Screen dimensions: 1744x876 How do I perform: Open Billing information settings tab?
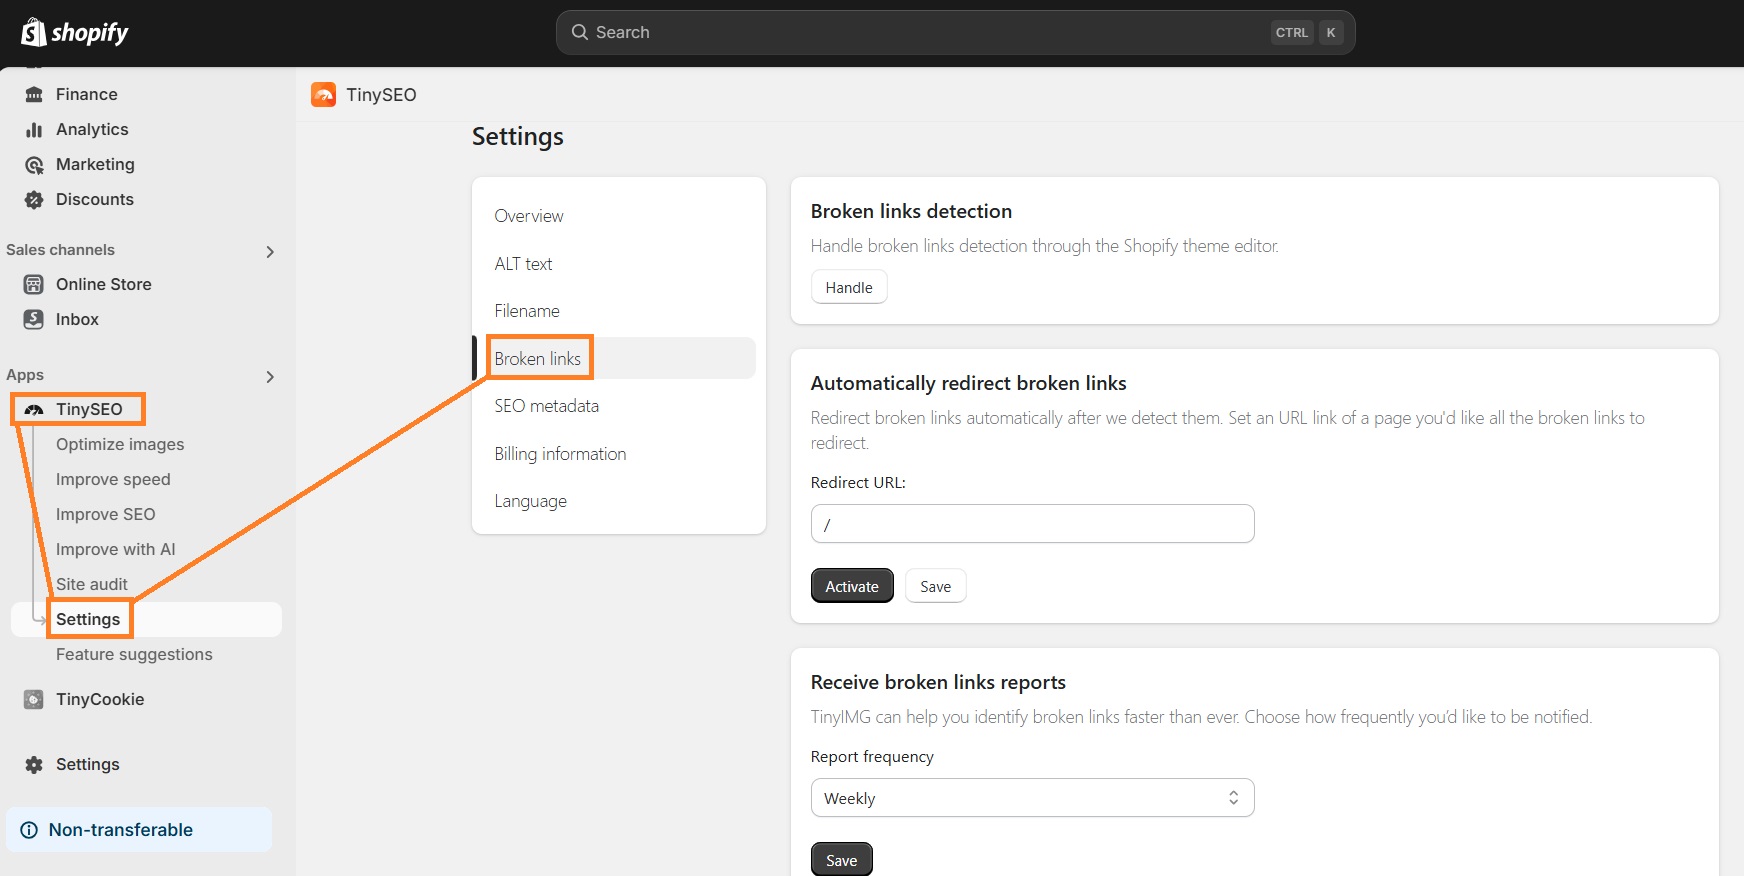(560, 454)
